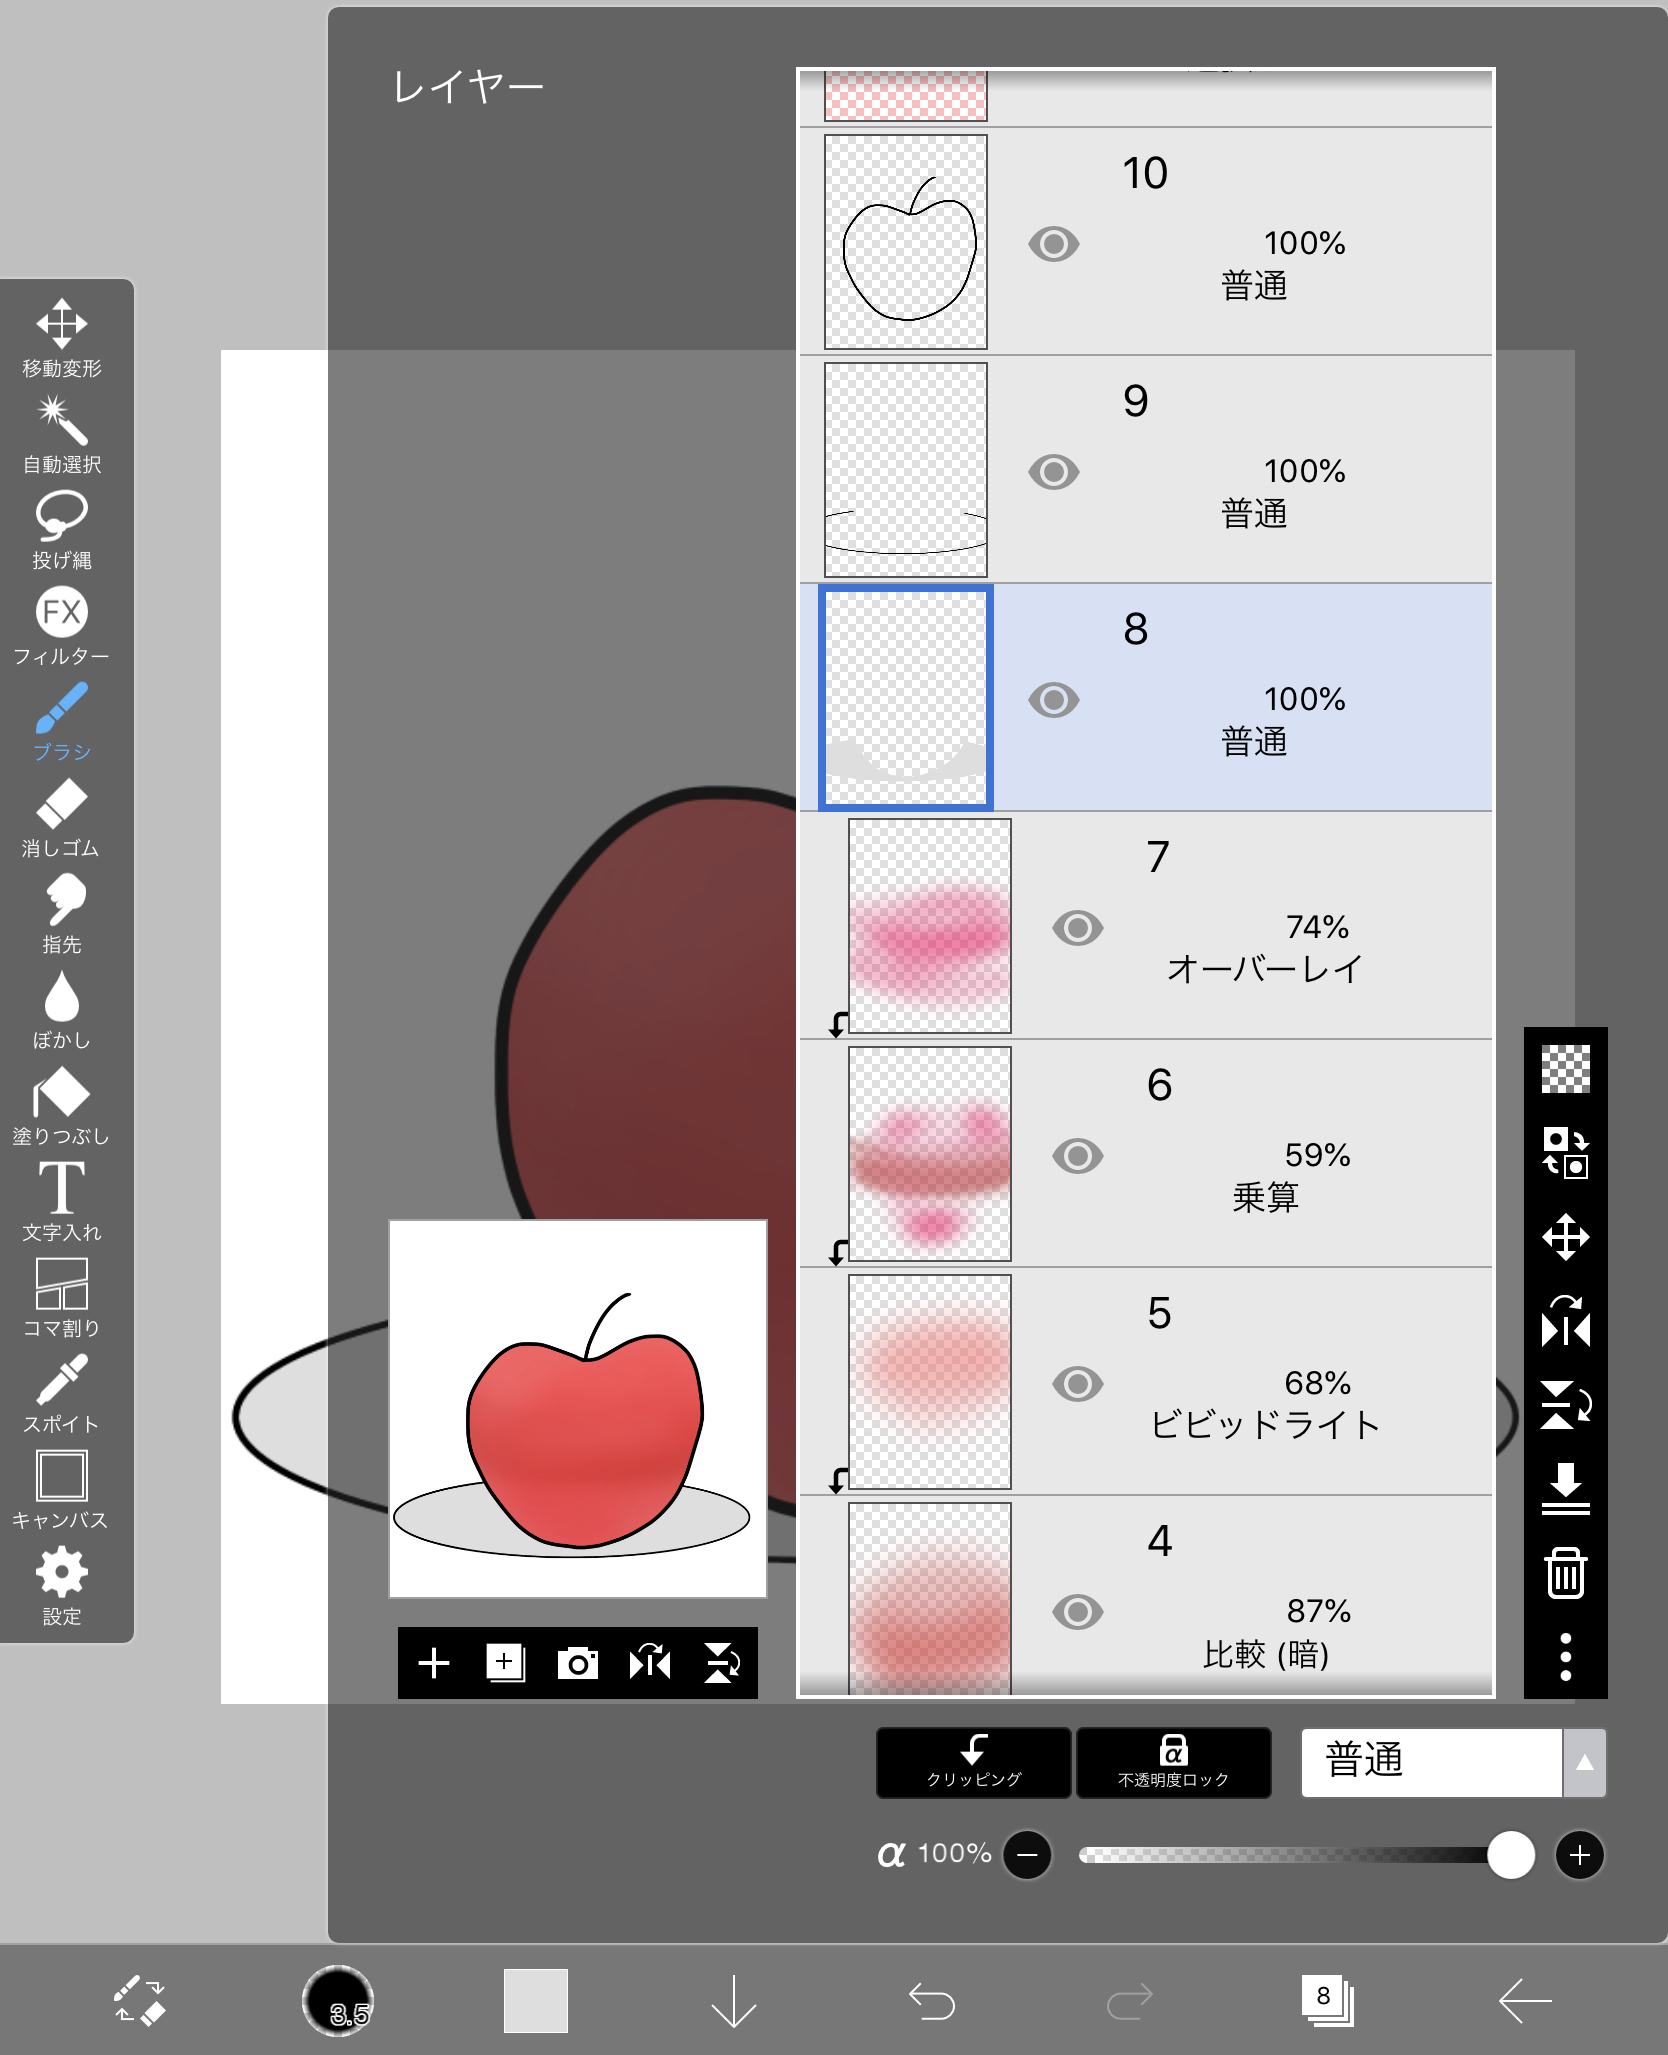Open the ぼかし blur tool
Screen dimensions: 1668x2055
[x=61, y=1009]
